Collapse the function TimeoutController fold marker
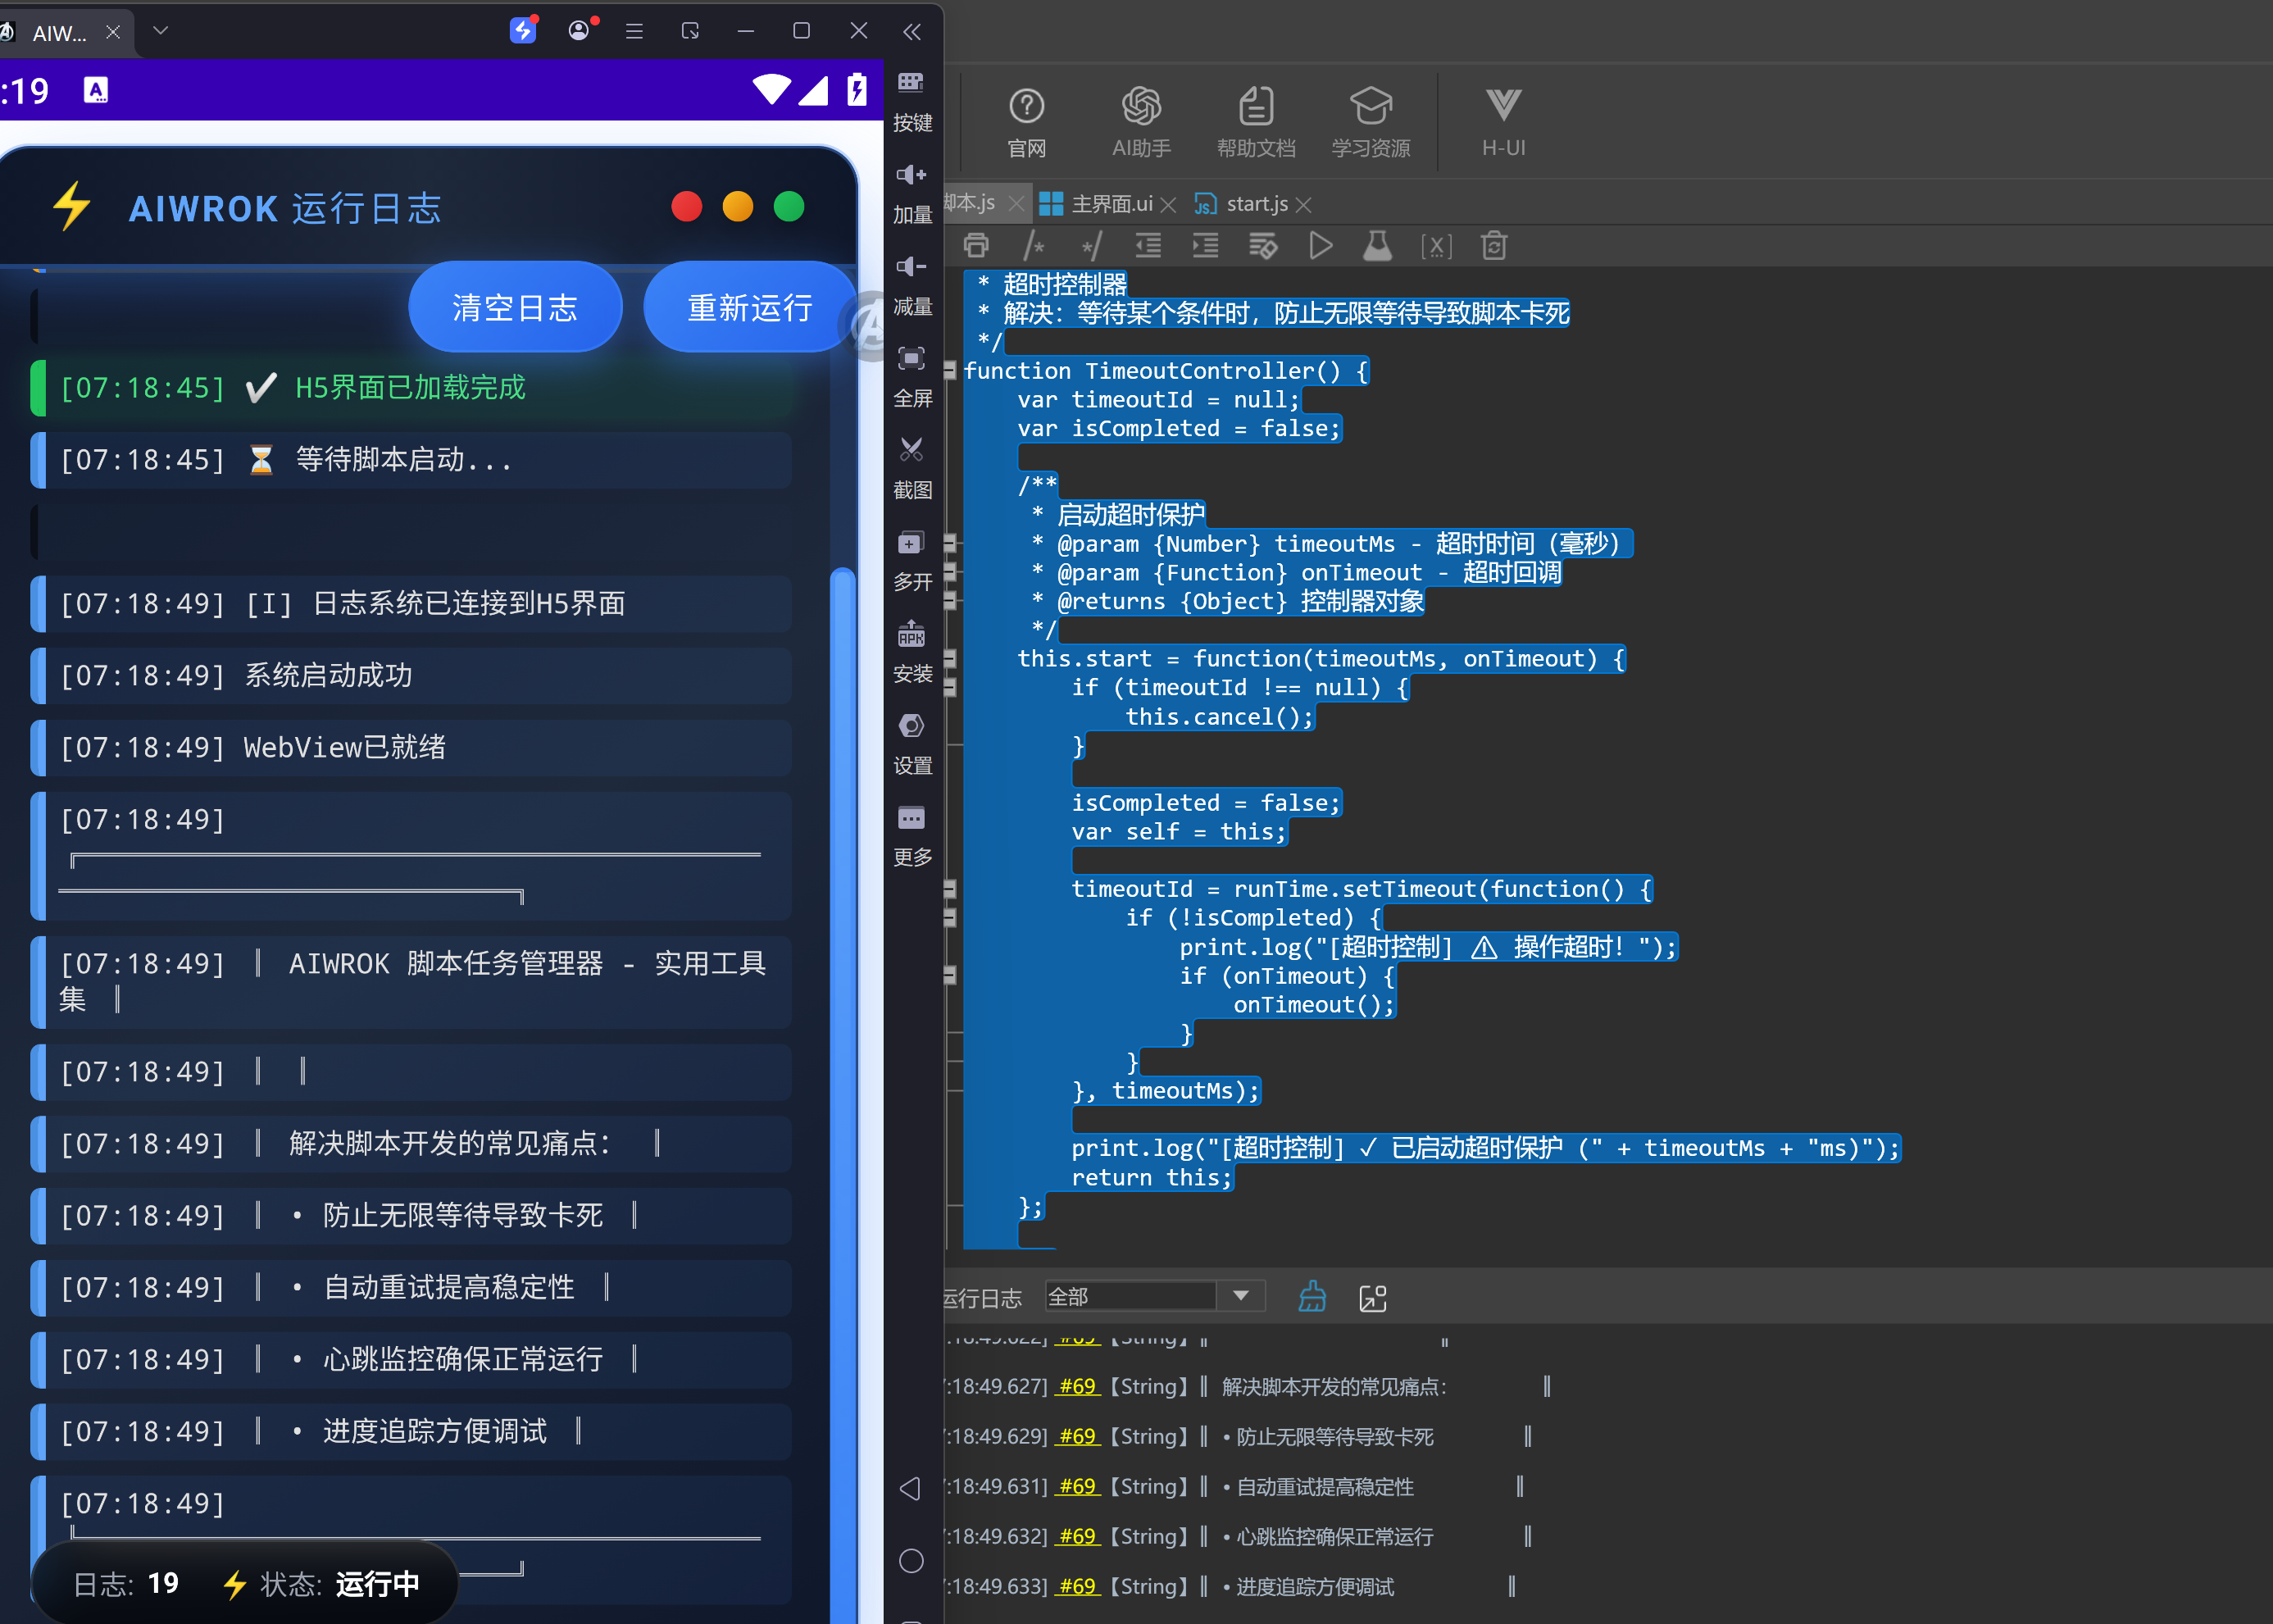 coord(949,371)
